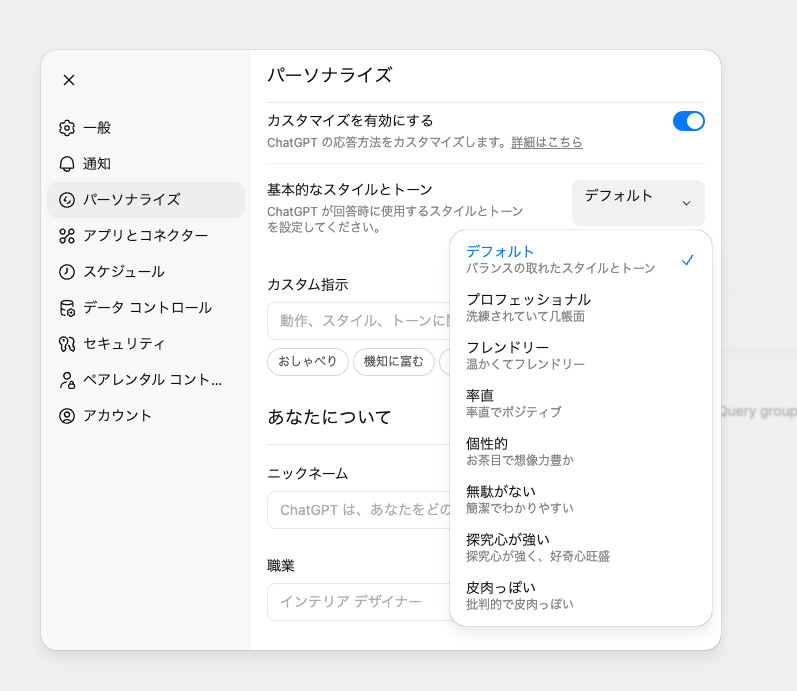Click the Personalize icon in sidebar
Image resolution: width=797 pixels, height=691 pixels.
tap(67, 200)
